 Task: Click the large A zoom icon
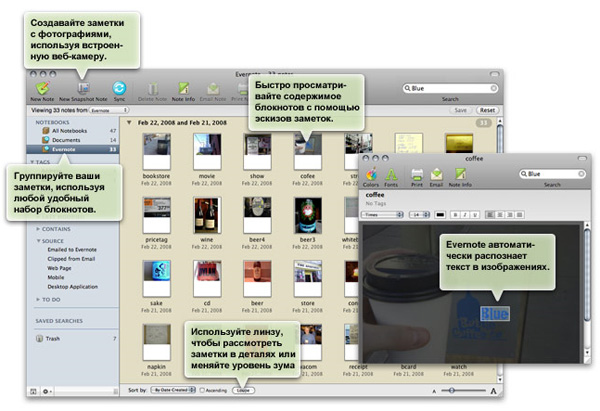[x=494, y=391]
